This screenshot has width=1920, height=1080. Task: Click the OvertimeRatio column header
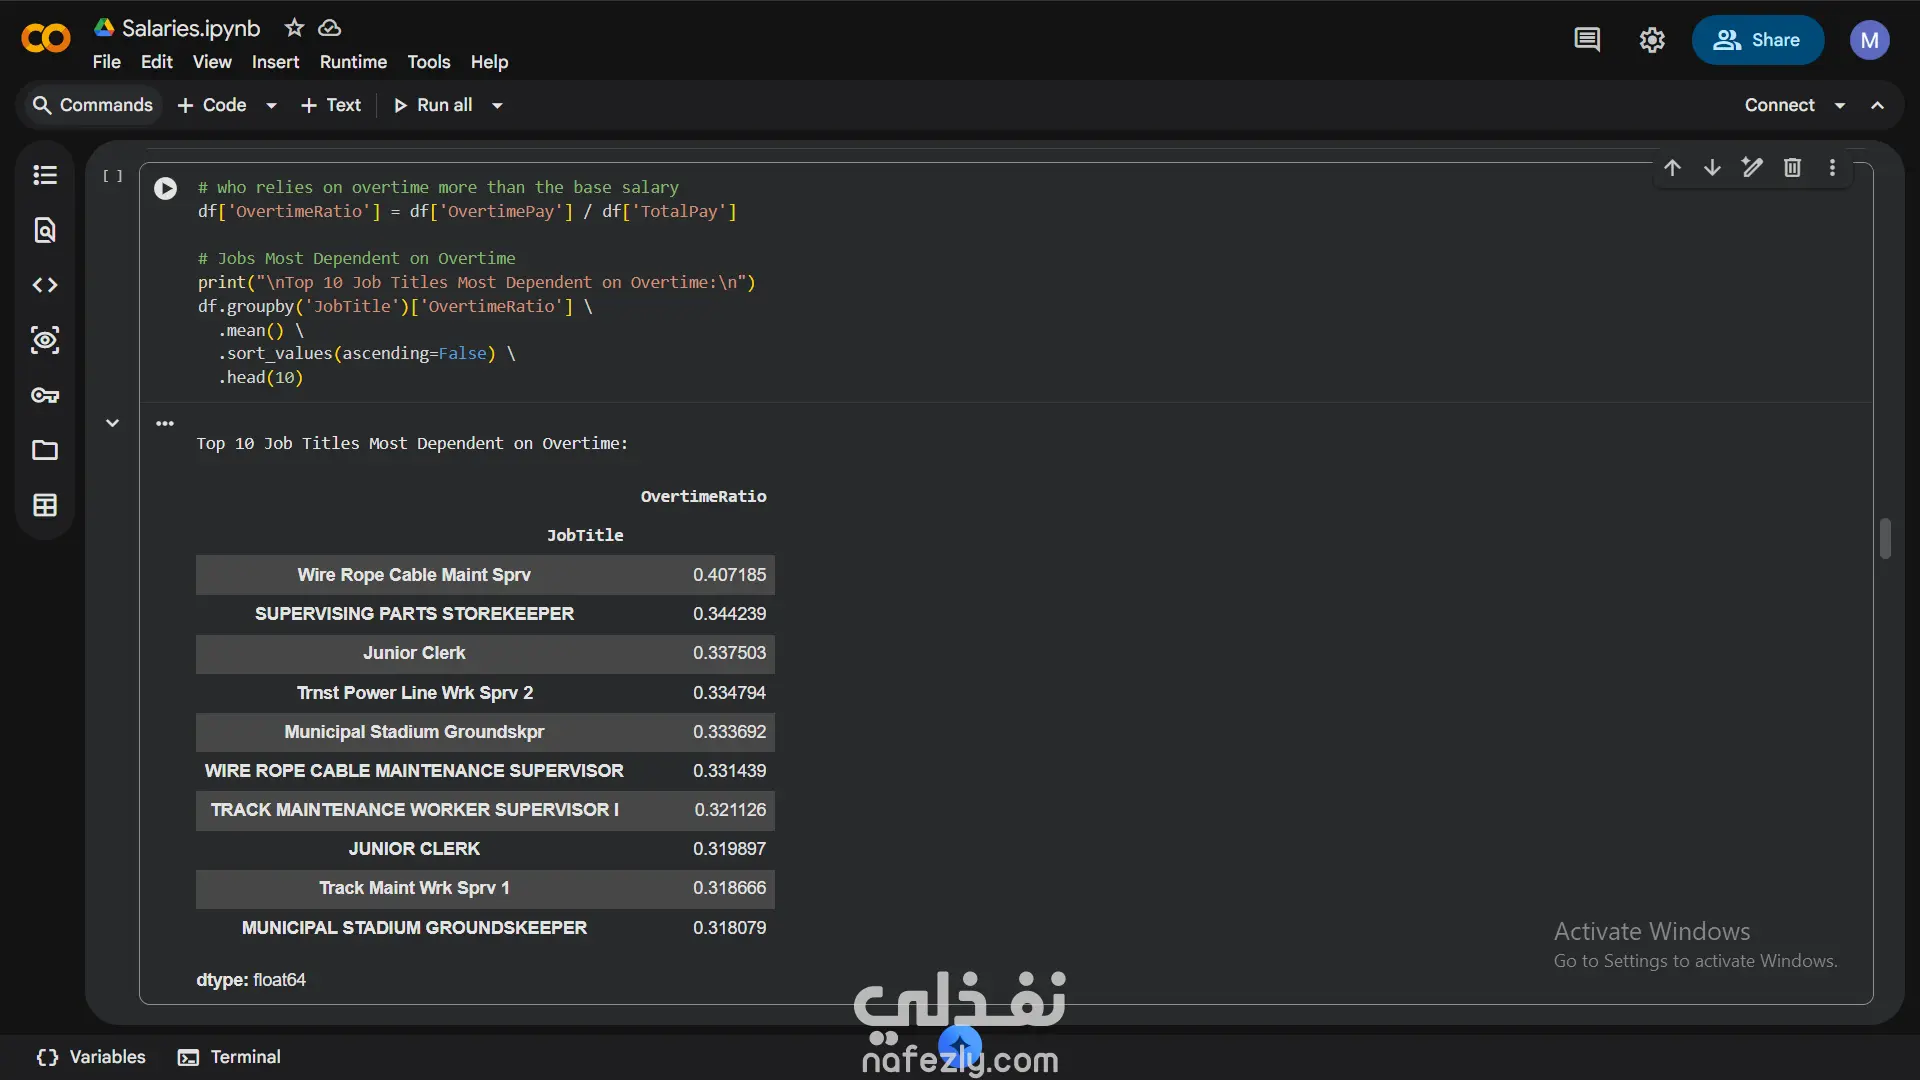pyautogui.click(x=703, y=496)
